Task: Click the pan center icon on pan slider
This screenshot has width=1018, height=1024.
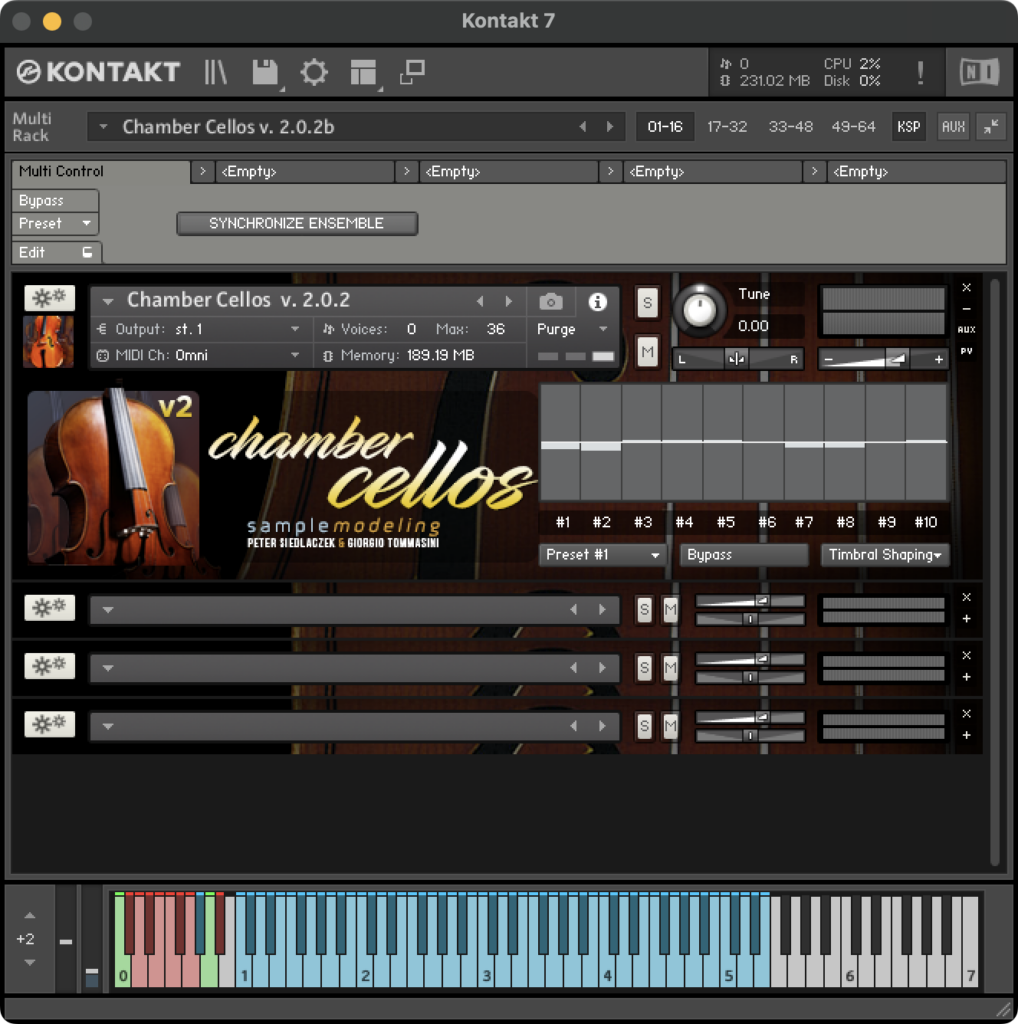Action: [x=737, y=359]
